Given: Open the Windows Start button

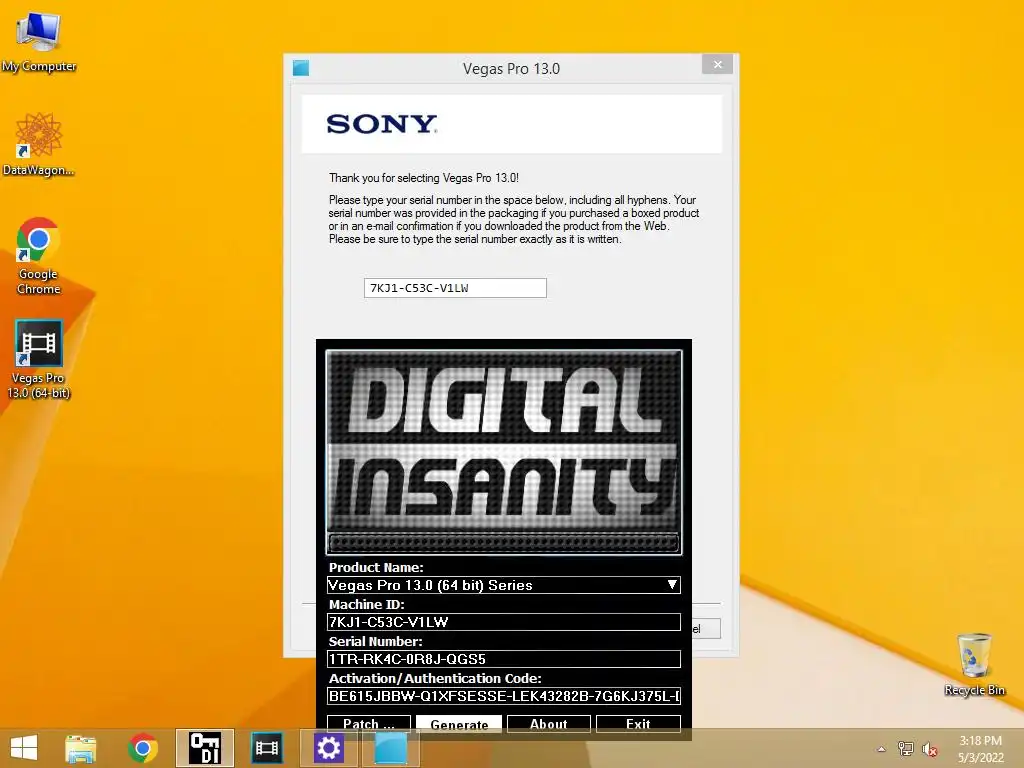Looking at the screenshot, I should tap(24, 748).
